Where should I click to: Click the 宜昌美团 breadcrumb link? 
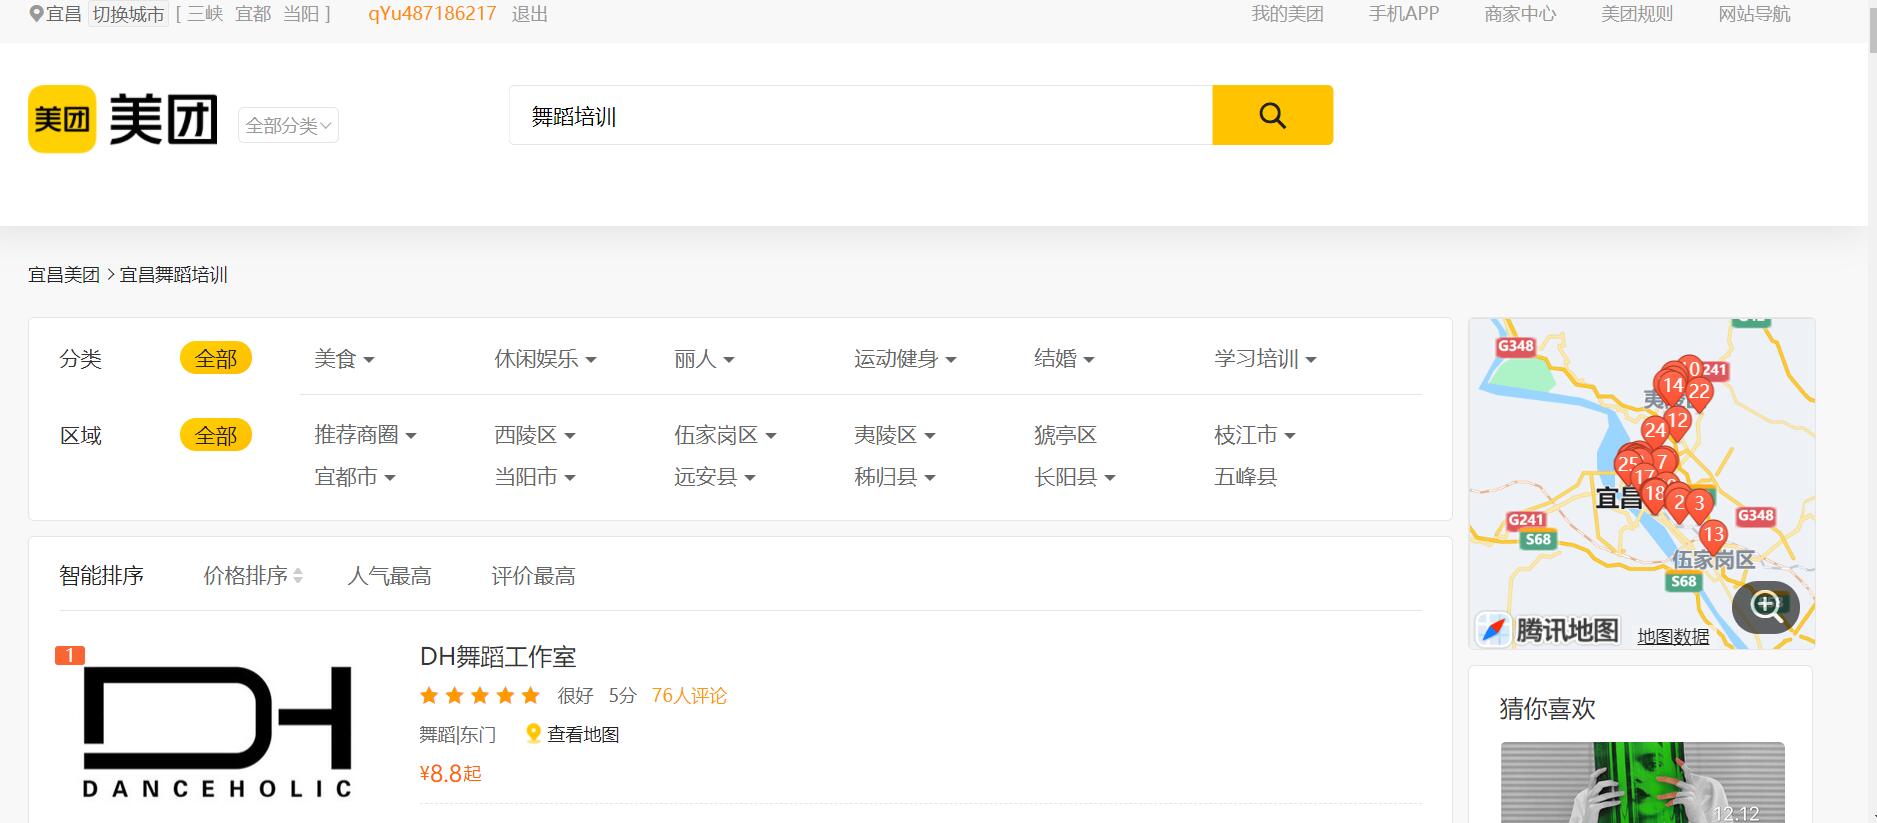[64, 275]
